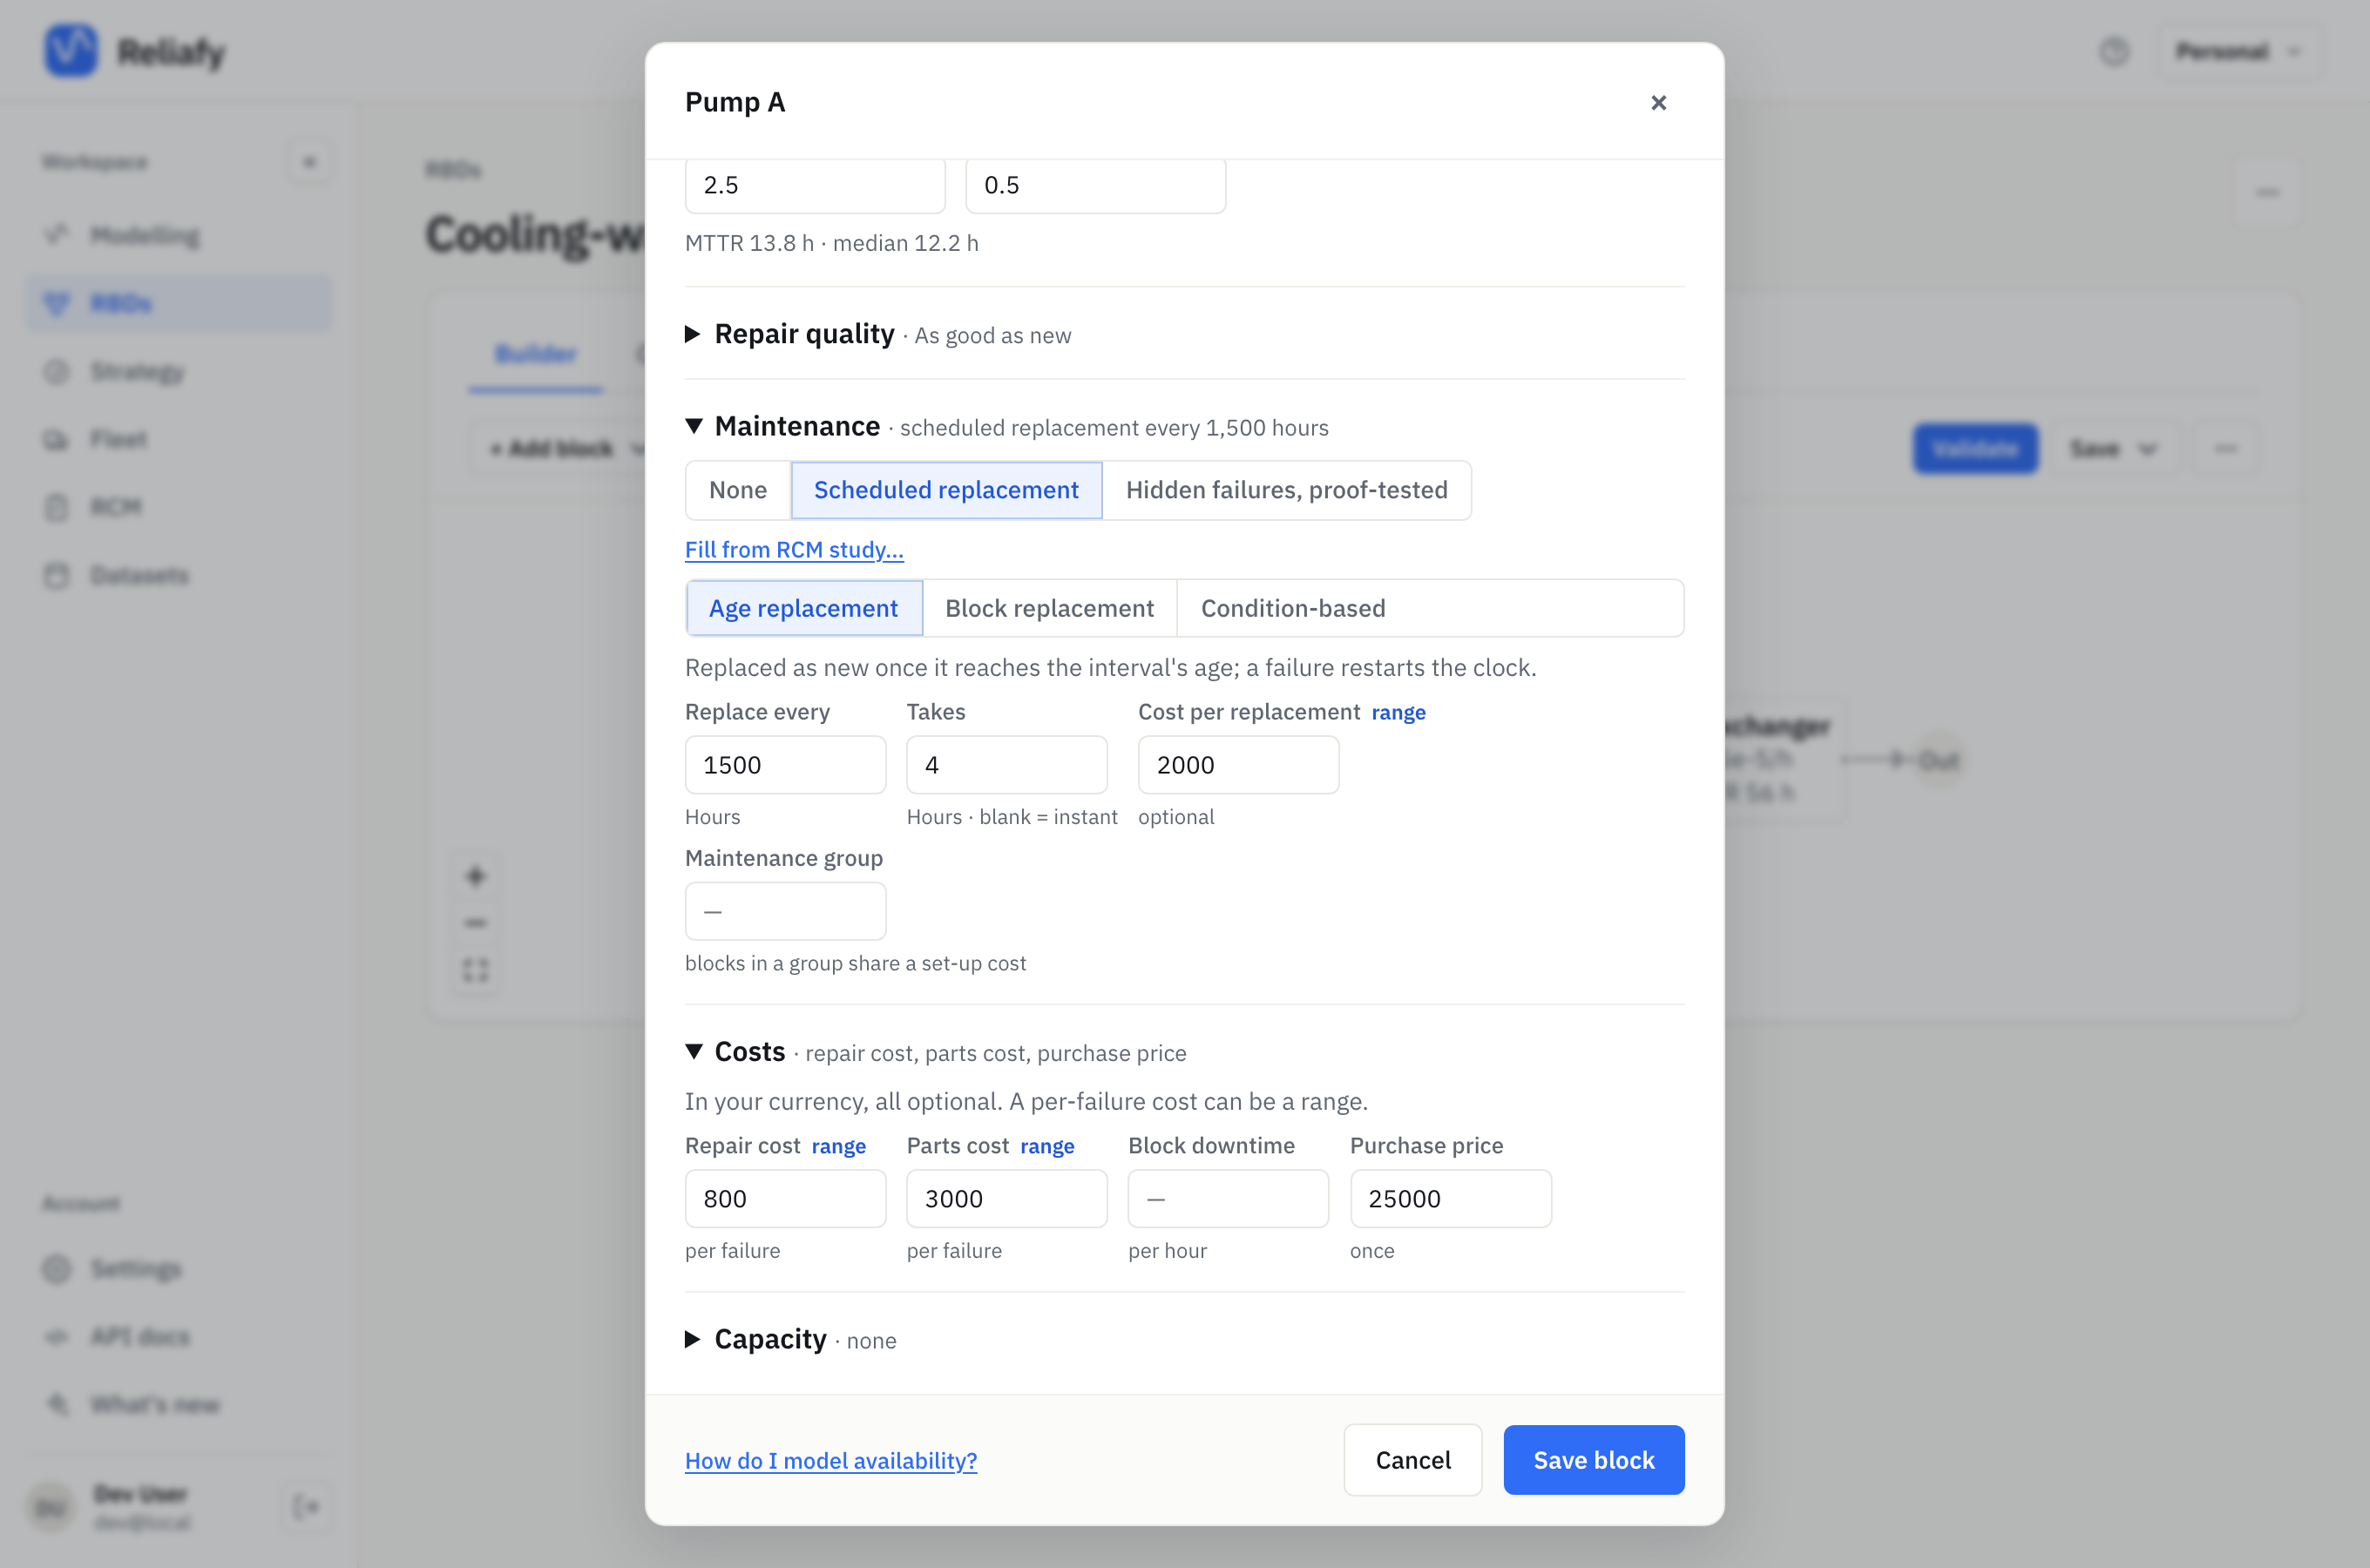The width and height of the screenshot is (2370, 1568).
Task: Open Datasets in the sidebar
Action: pyautogui.click(x=178, y=575)
